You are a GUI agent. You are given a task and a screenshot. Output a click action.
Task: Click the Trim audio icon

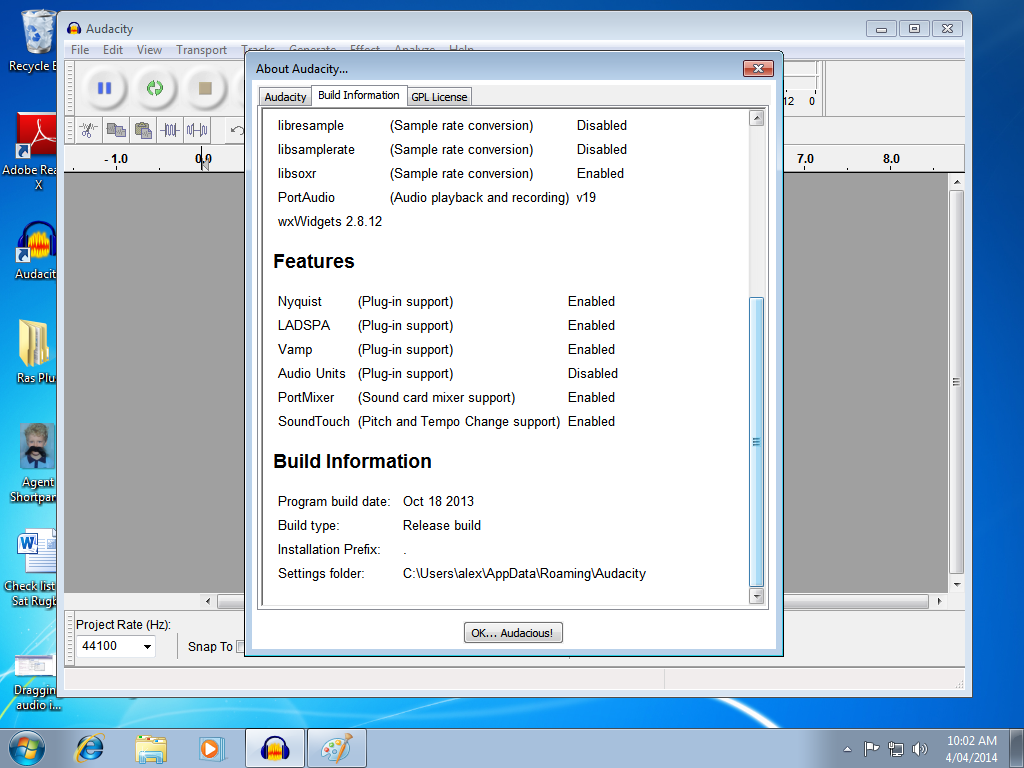tap(170, 131)
